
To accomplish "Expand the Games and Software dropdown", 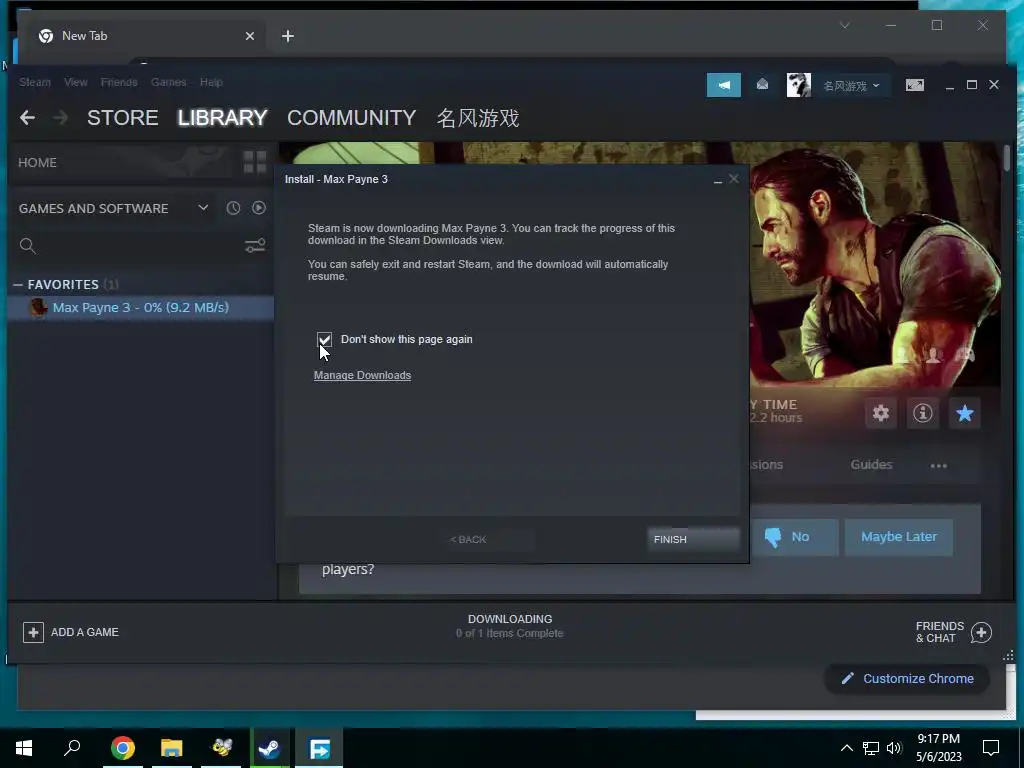I will [203, 208].
